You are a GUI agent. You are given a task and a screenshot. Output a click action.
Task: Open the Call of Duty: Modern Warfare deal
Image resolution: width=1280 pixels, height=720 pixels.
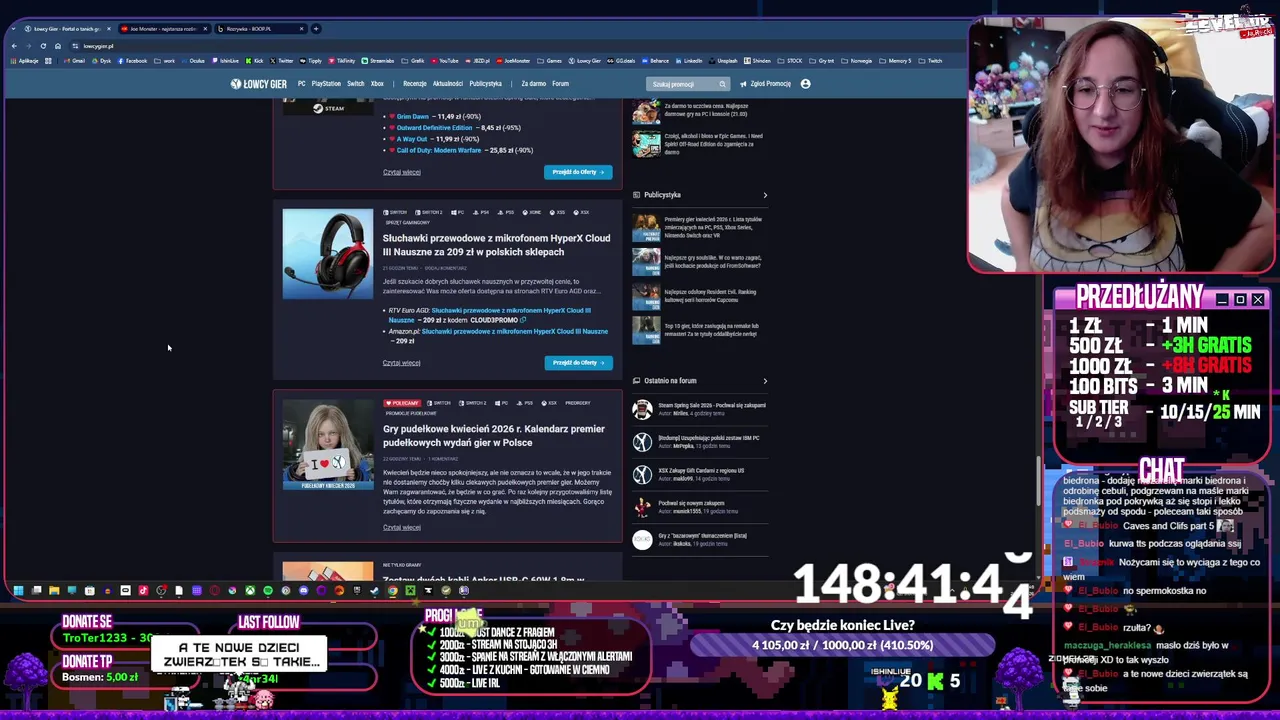pyautogui.click(x=439, y=150)
